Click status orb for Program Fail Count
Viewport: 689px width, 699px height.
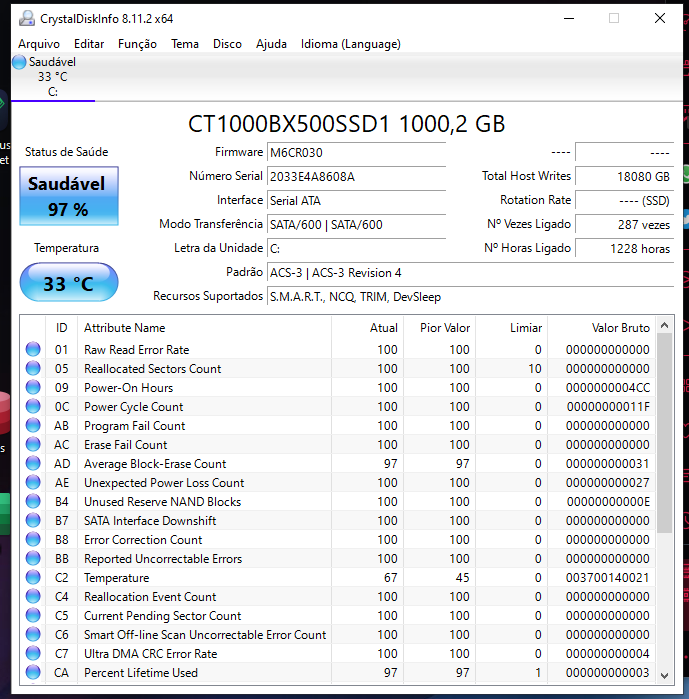33,425
